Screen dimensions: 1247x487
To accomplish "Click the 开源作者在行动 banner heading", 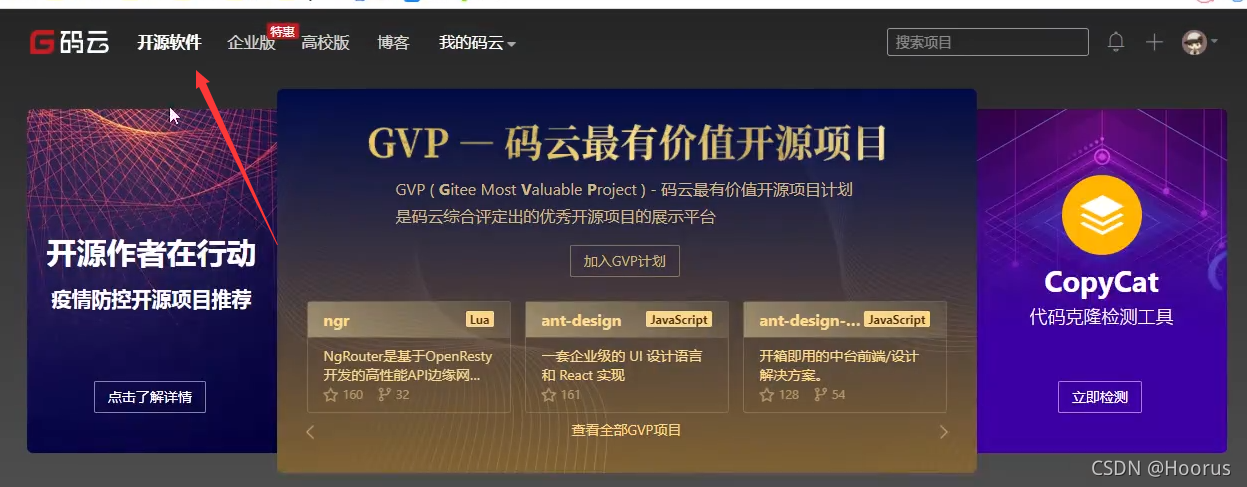I will (151, 254).
